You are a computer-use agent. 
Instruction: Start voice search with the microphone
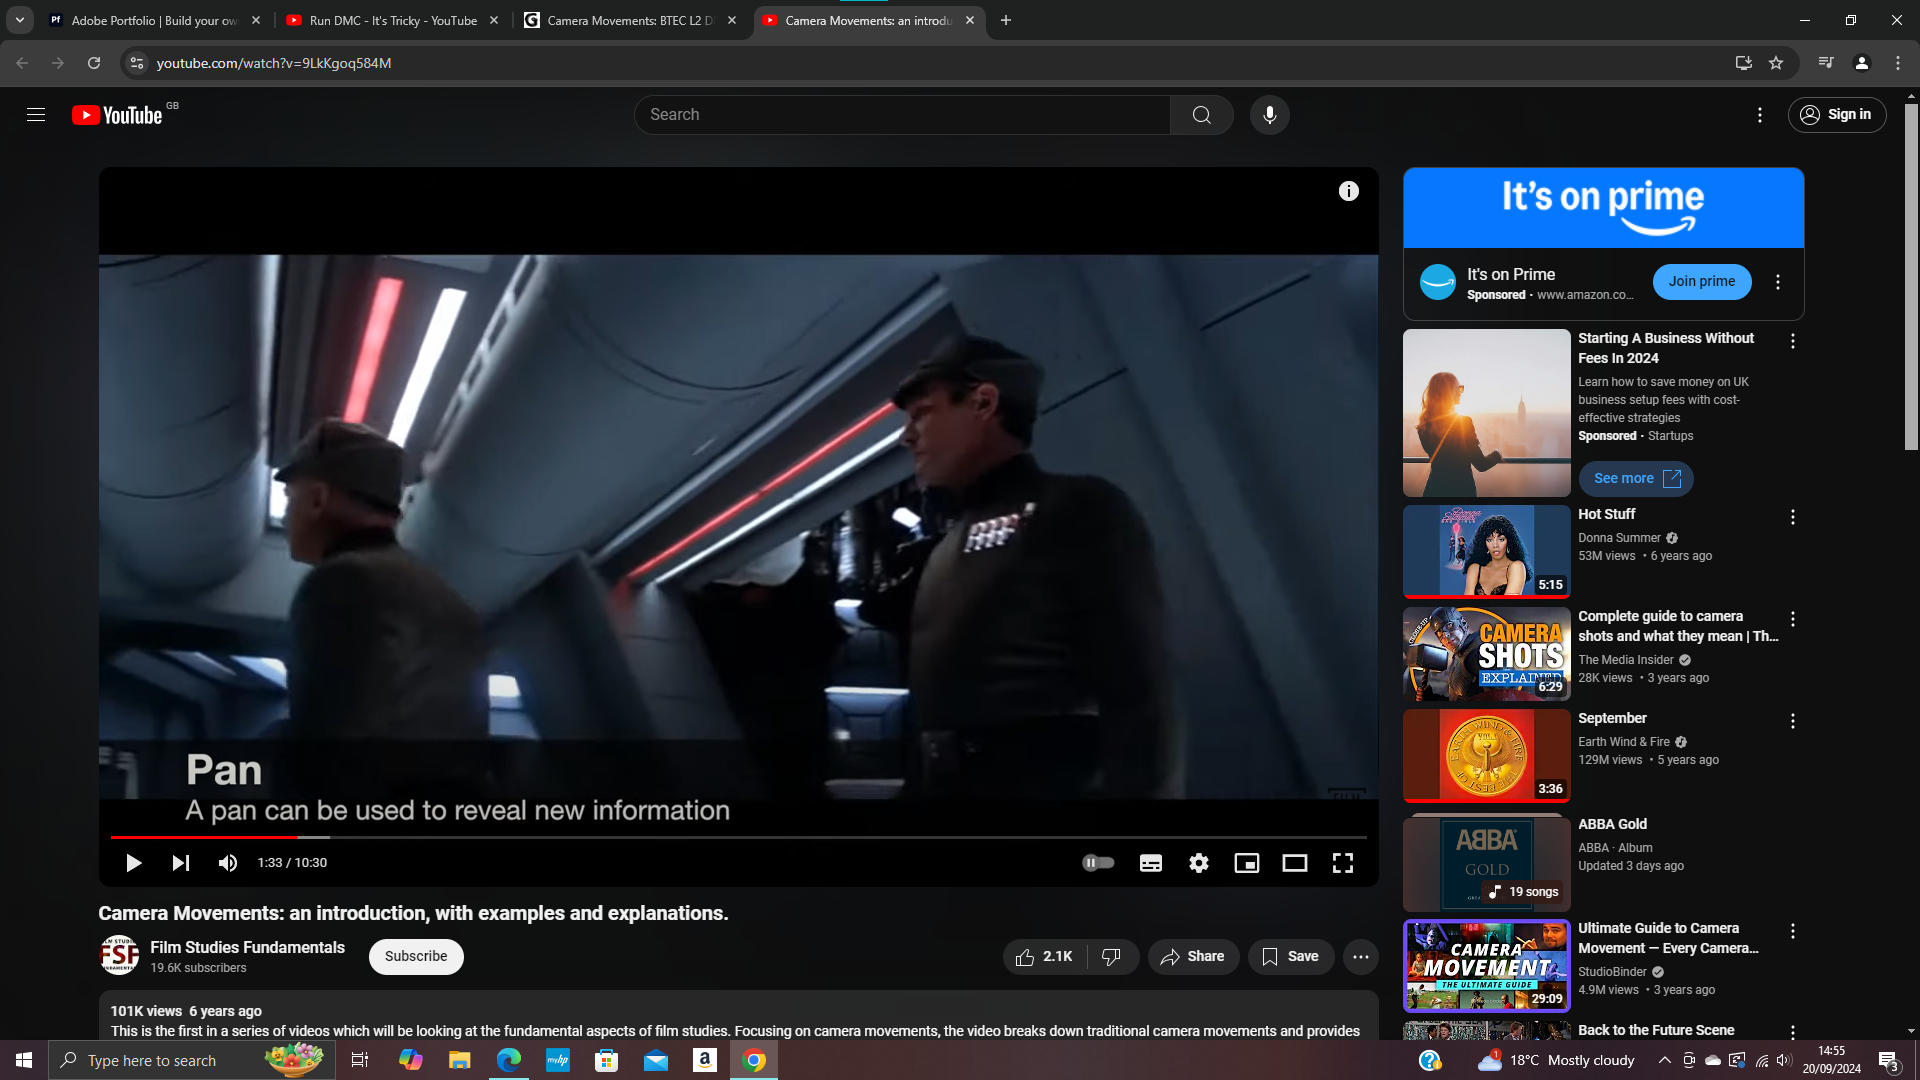1269,115
